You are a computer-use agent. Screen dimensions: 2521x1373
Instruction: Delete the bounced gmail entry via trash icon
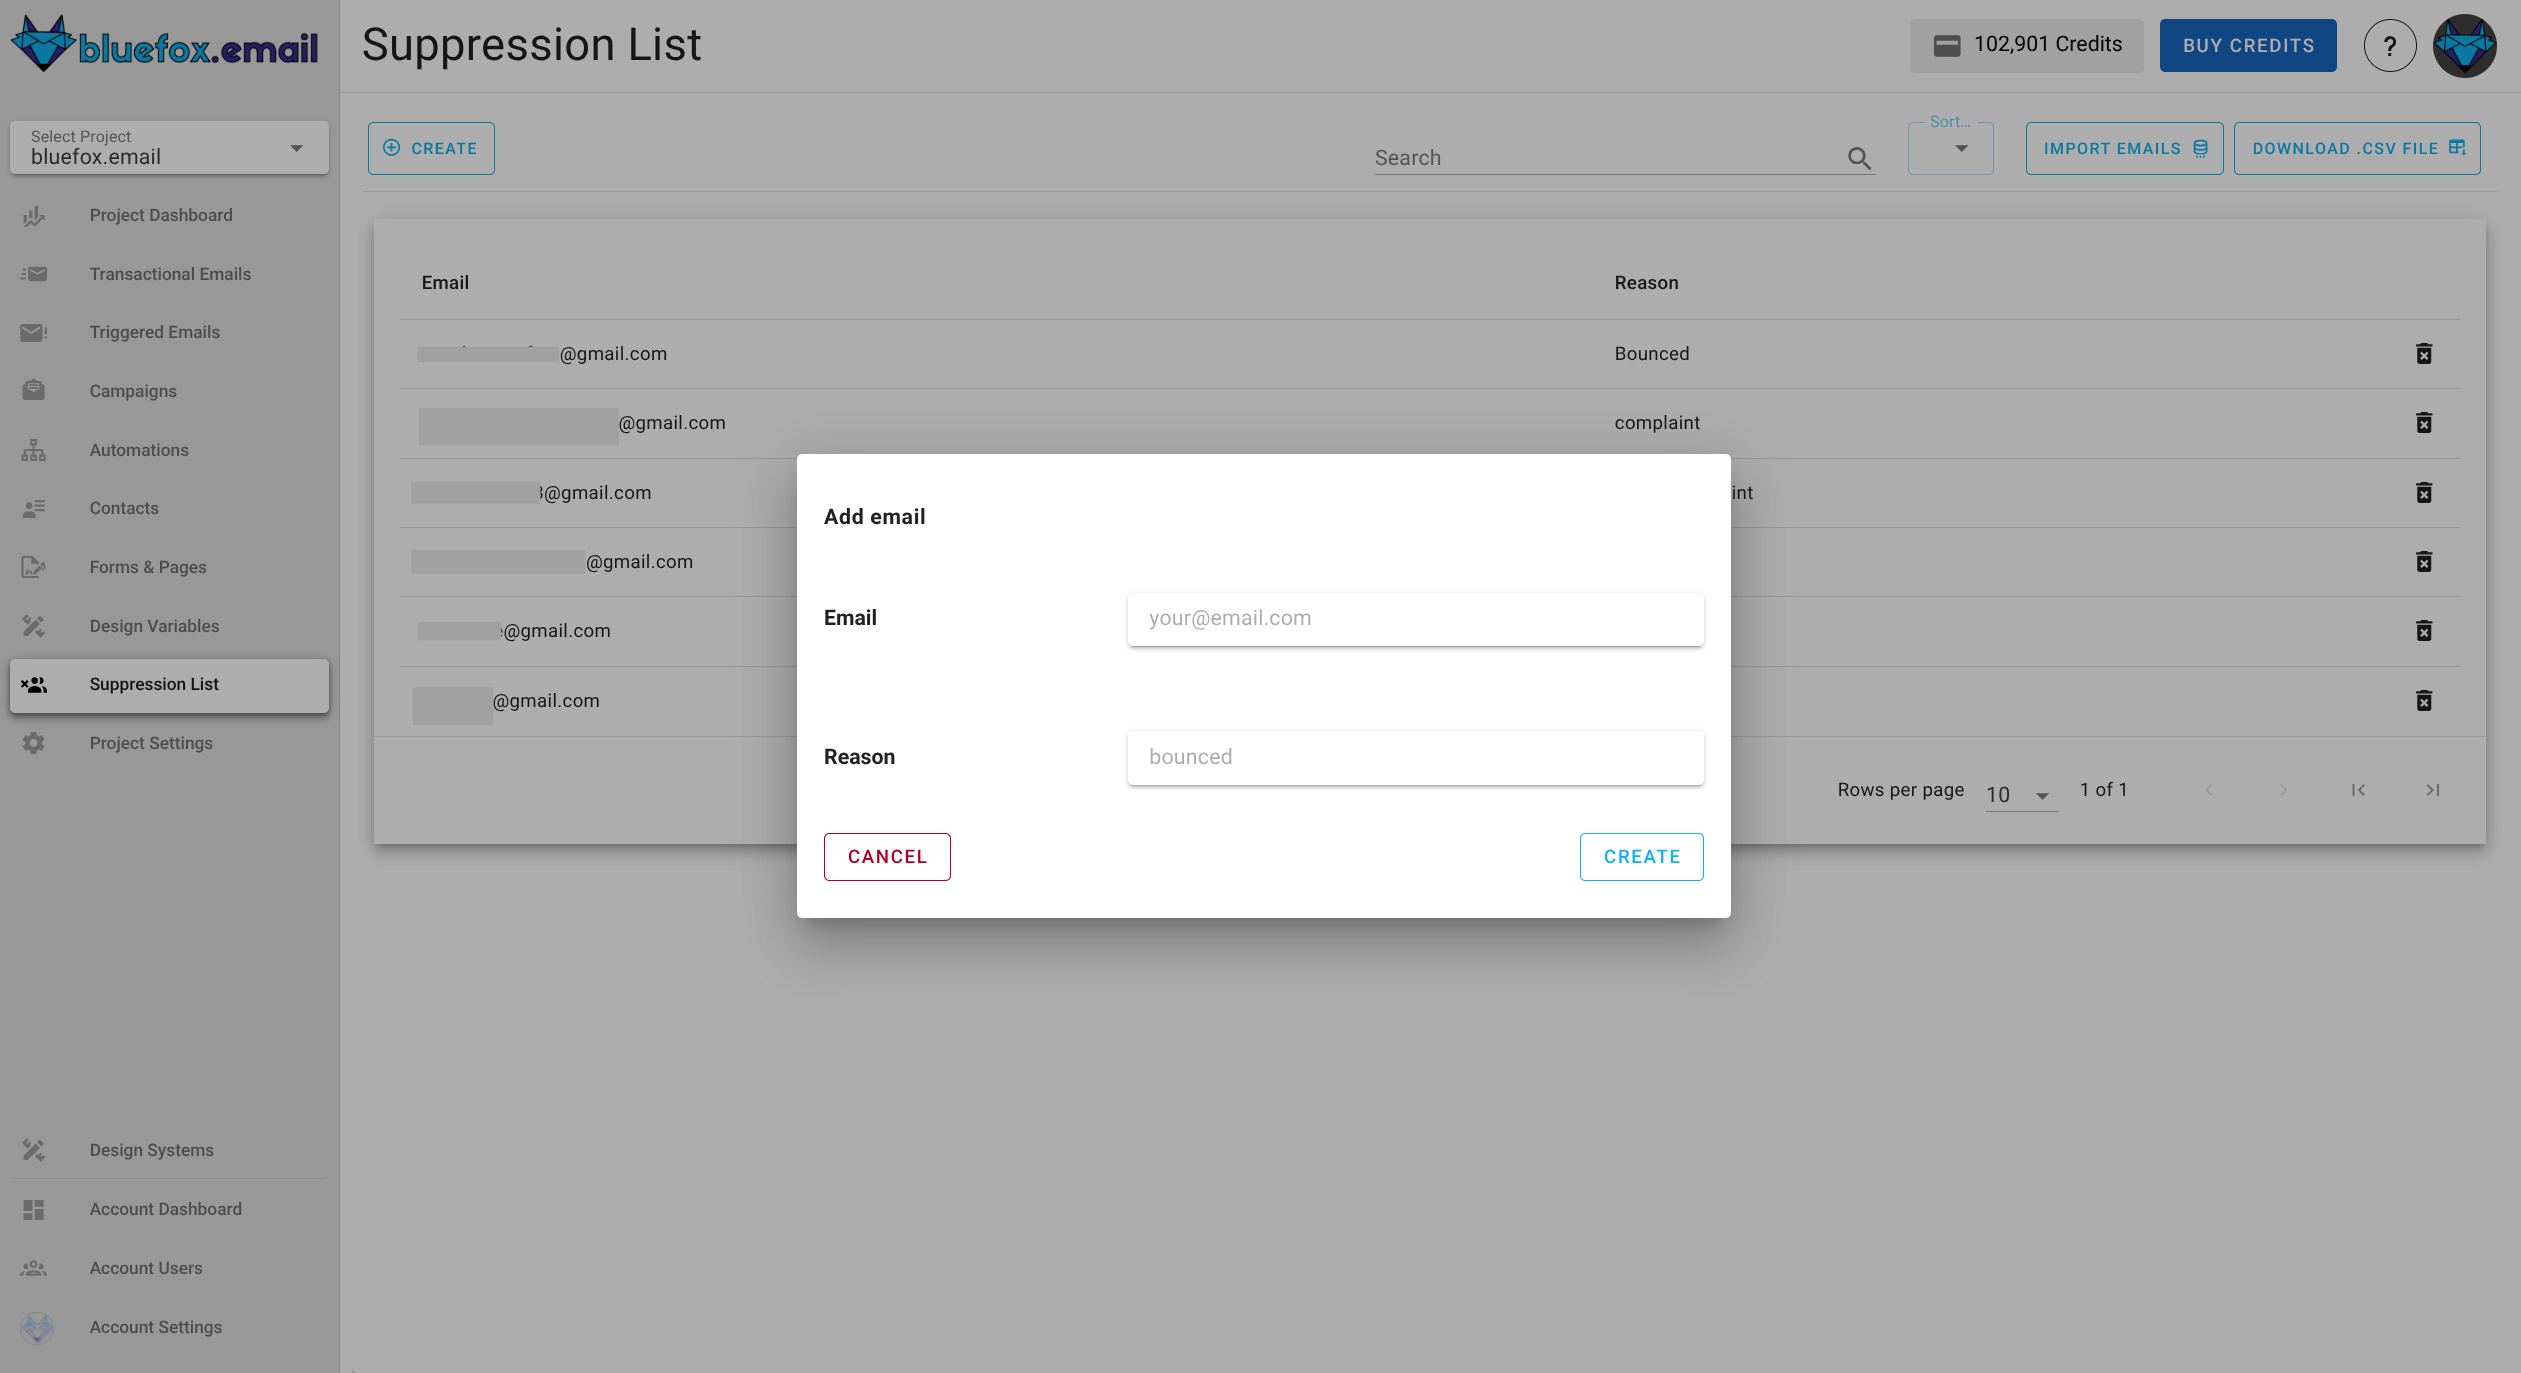click(2424, 353)
